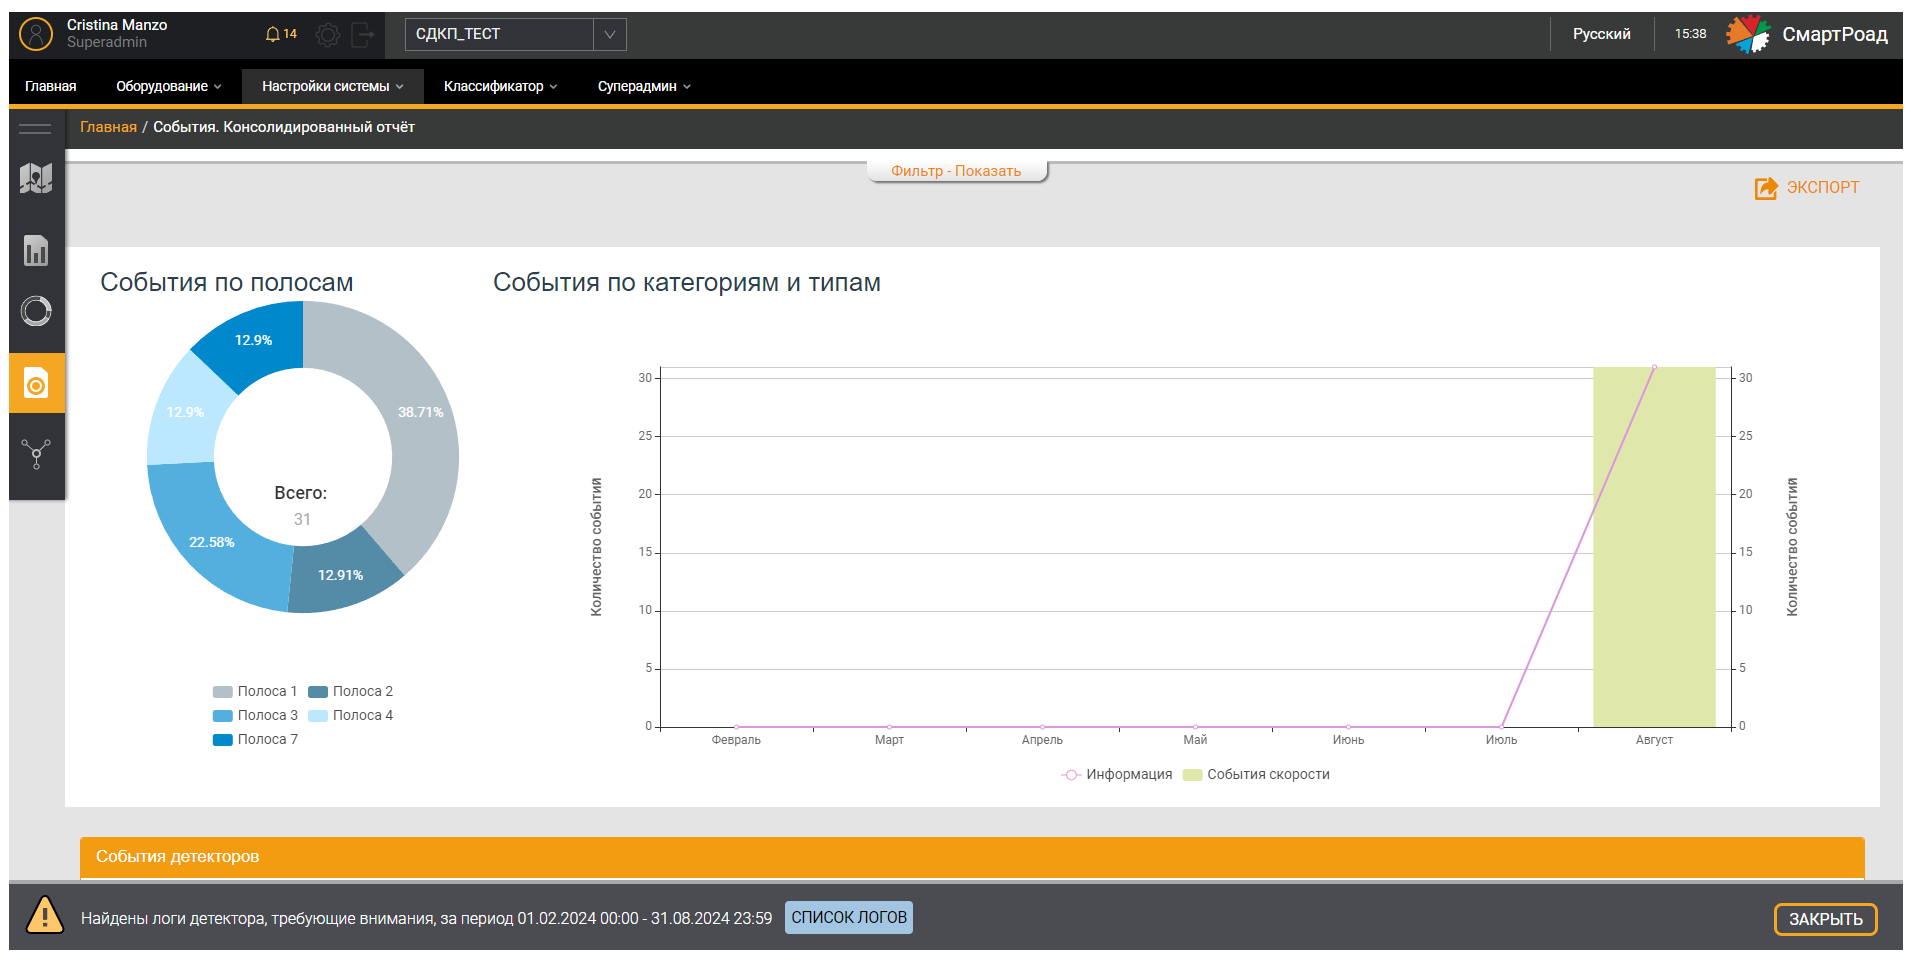Select the highlighted events sidebar icon
This screenshot has height=961, width=1911.
(37, 383)
